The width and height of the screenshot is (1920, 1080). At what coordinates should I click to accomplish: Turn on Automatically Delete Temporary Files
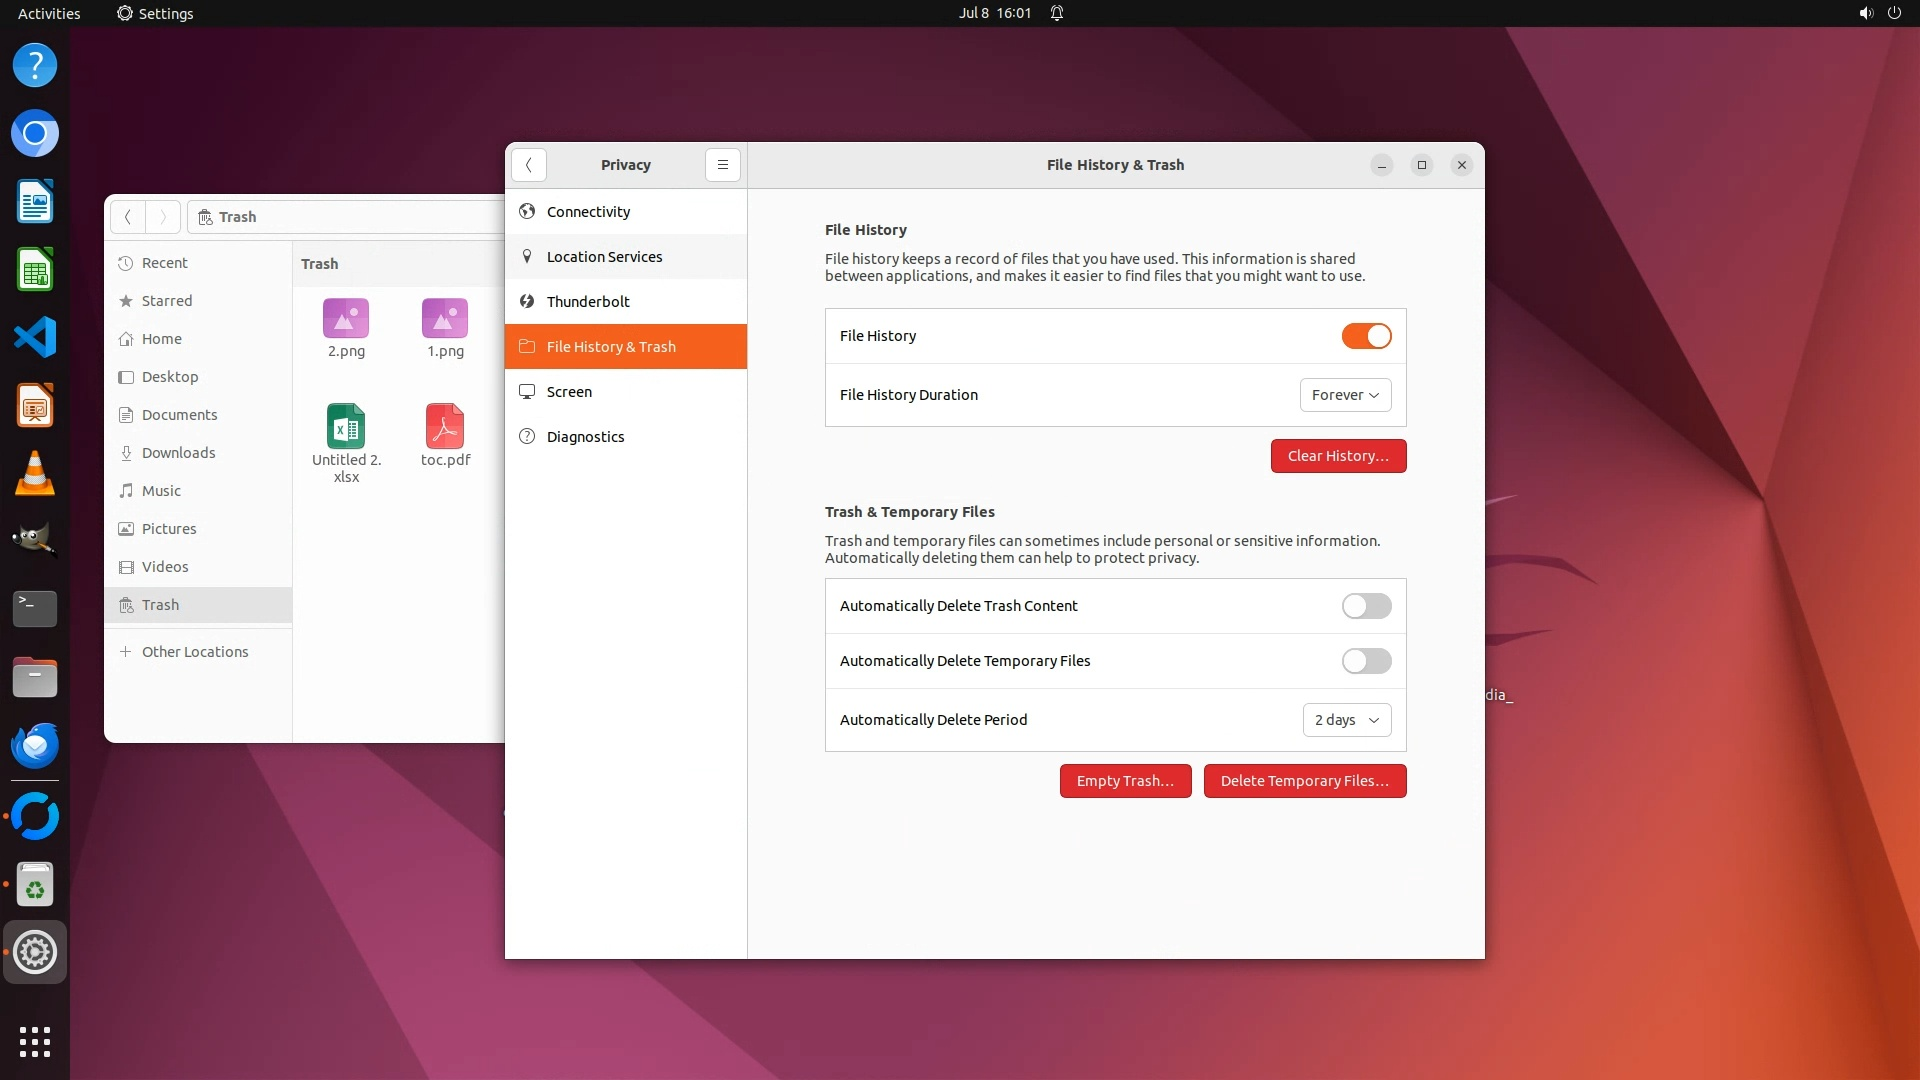pyautogui.click(x=1366, y=661)
